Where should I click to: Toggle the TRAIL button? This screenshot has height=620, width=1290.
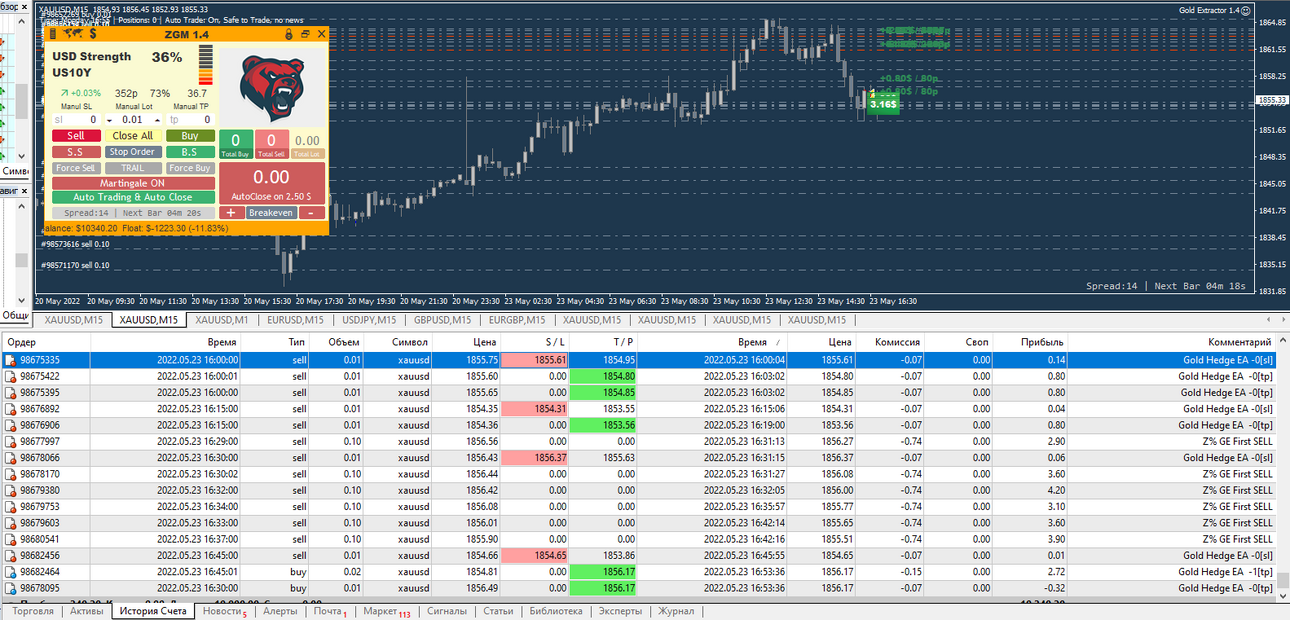point(133,168)
